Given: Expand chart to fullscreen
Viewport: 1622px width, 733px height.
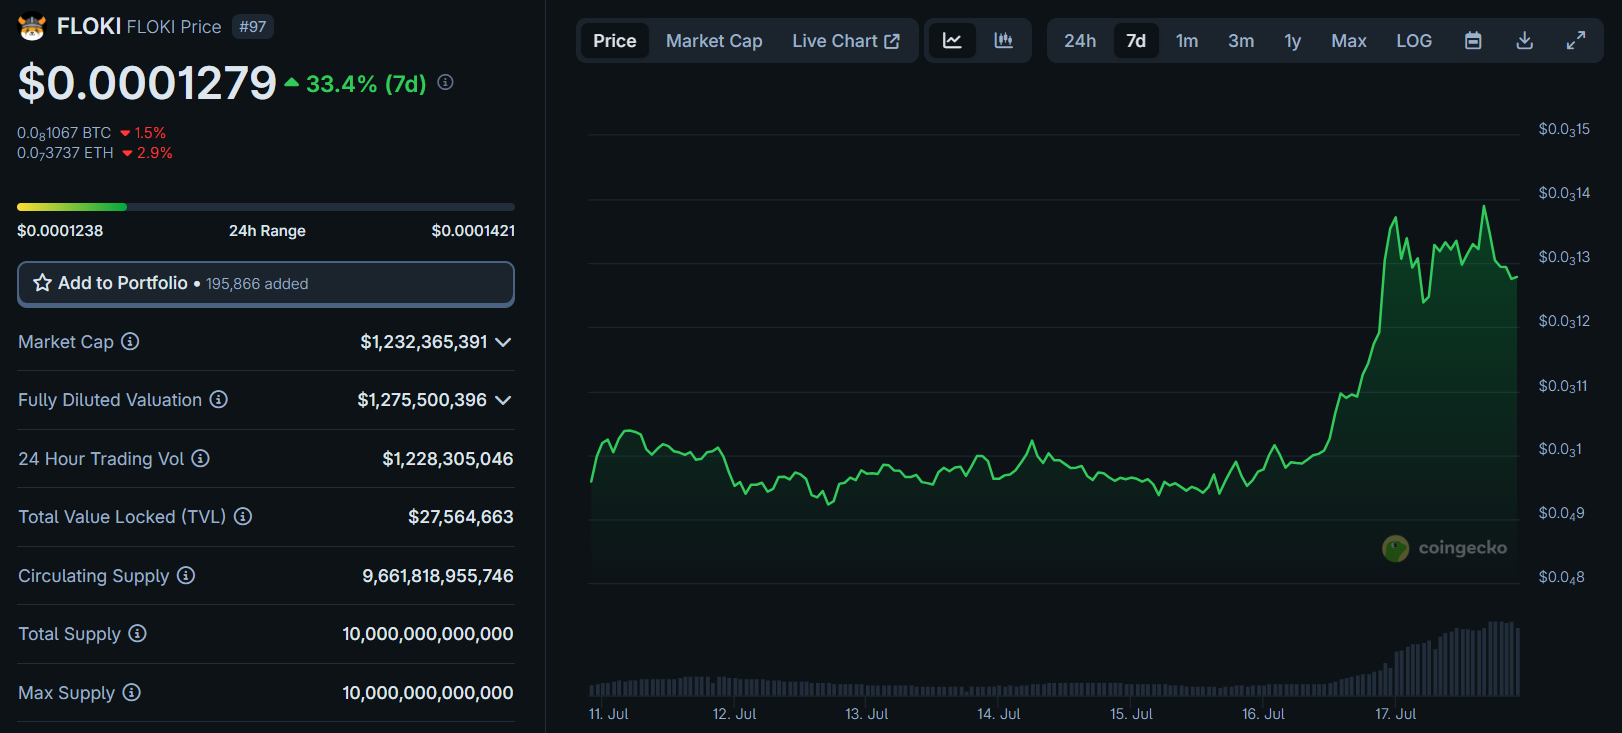Looking at the screenshot, I should 1576,41.
